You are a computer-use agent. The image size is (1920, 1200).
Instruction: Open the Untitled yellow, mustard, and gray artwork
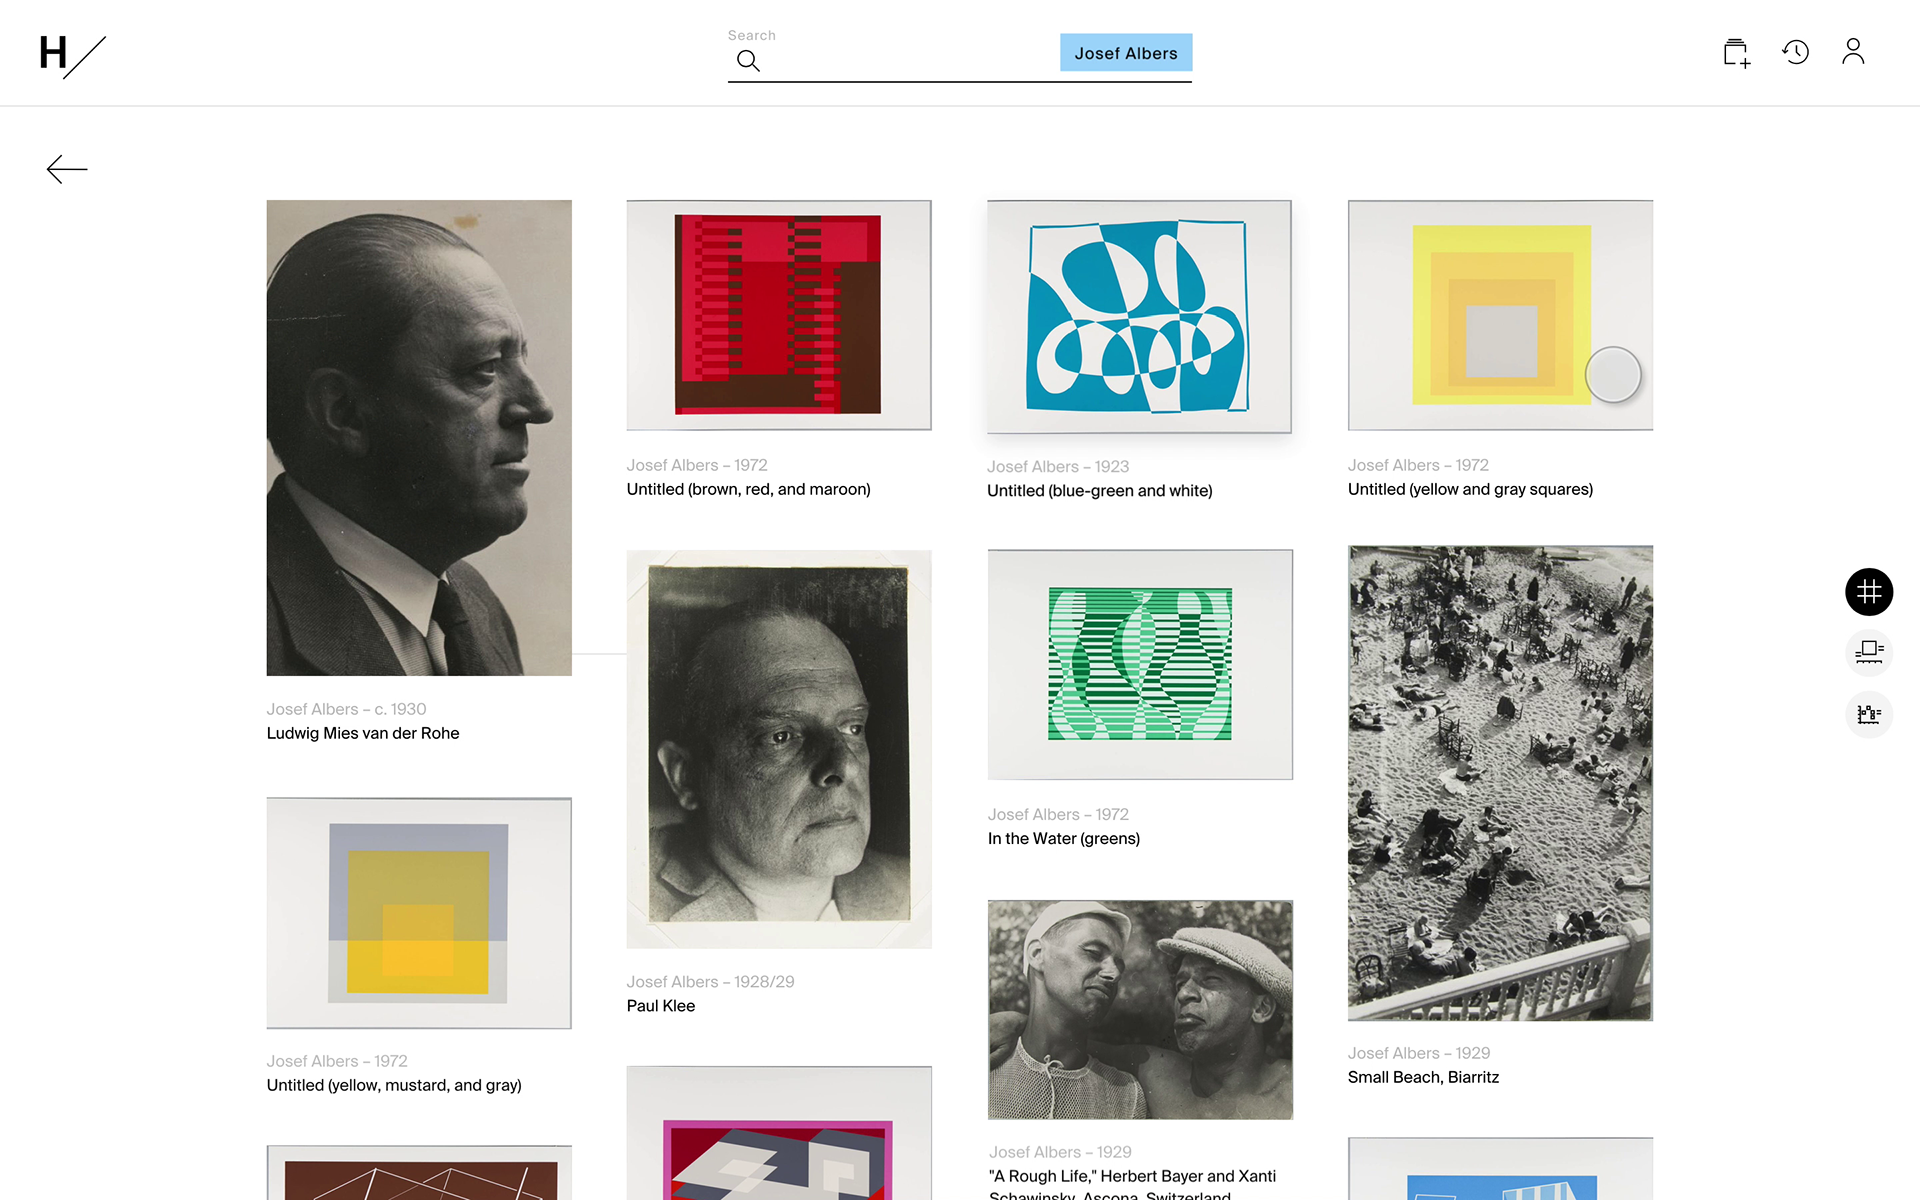click(x=419, y=913)
